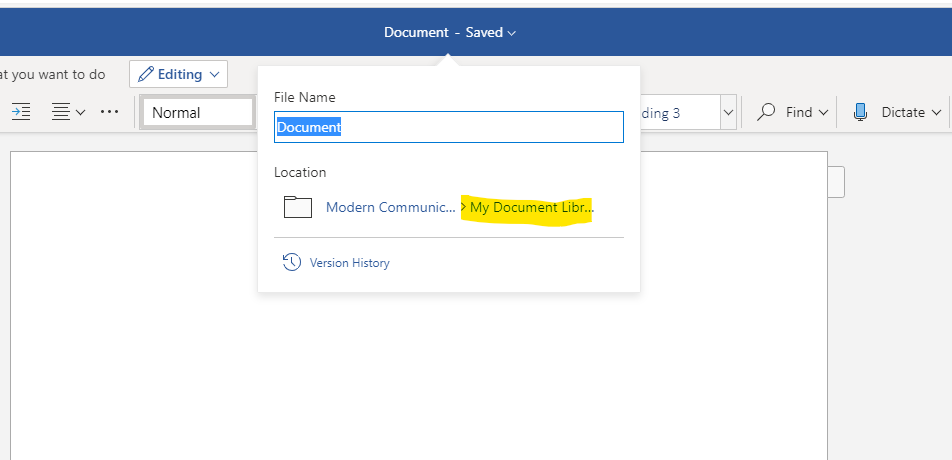Click the folder icon under Location
Viewport: 952px width, 460px height.
(298, 207)
